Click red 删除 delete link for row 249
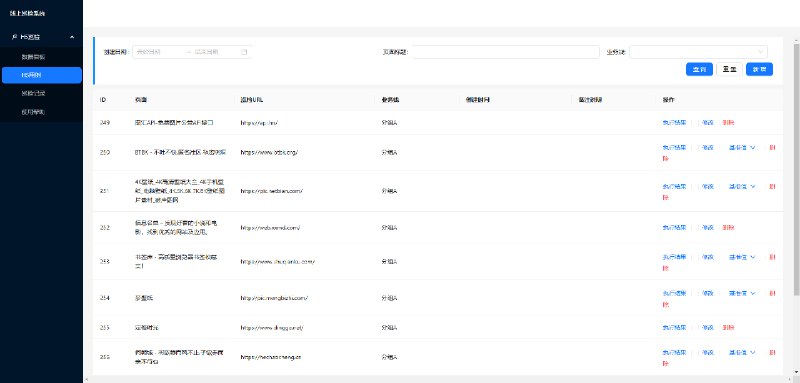The image size is (800, 383). 729,123
